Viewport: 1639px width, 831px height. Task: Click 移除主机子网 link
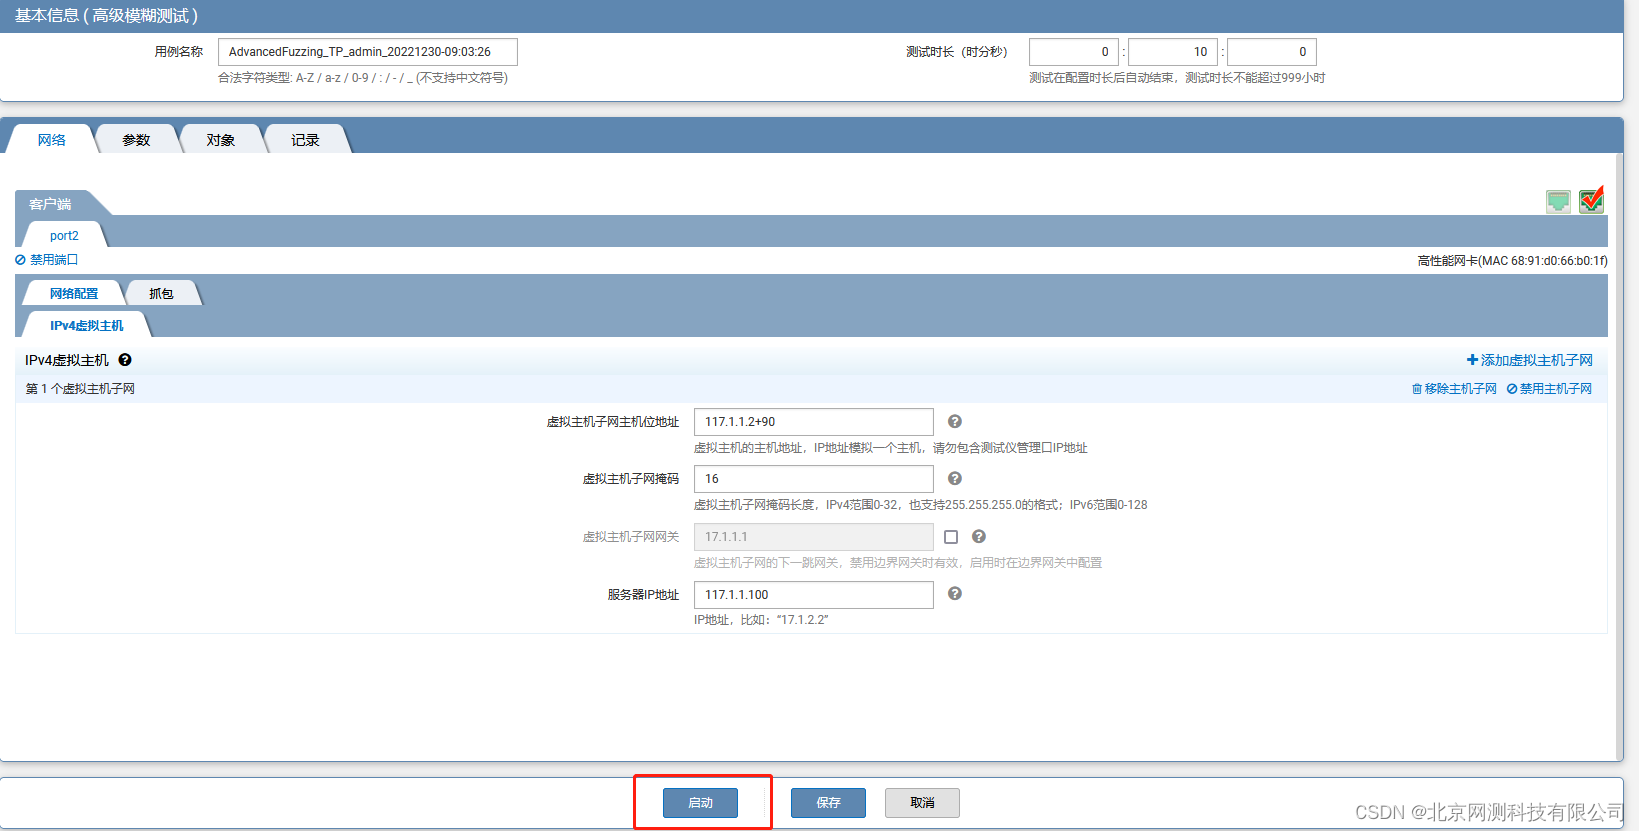1454,389
